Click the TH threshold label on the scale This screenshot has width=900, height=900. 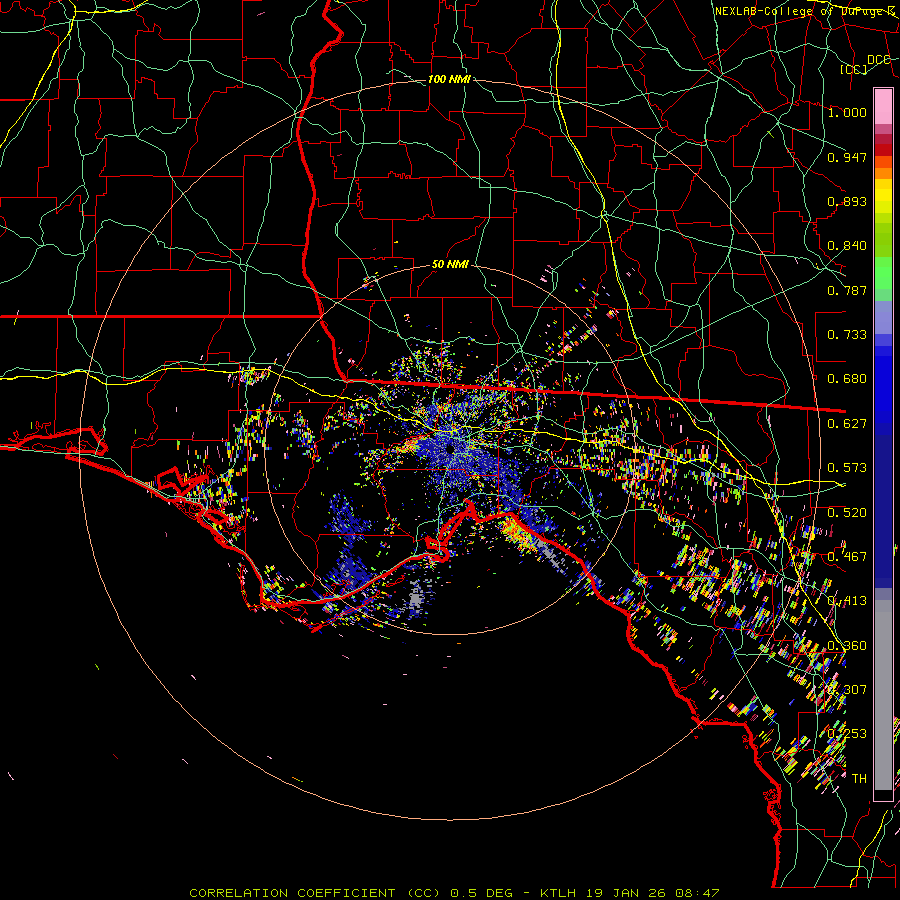click(859, 779)
